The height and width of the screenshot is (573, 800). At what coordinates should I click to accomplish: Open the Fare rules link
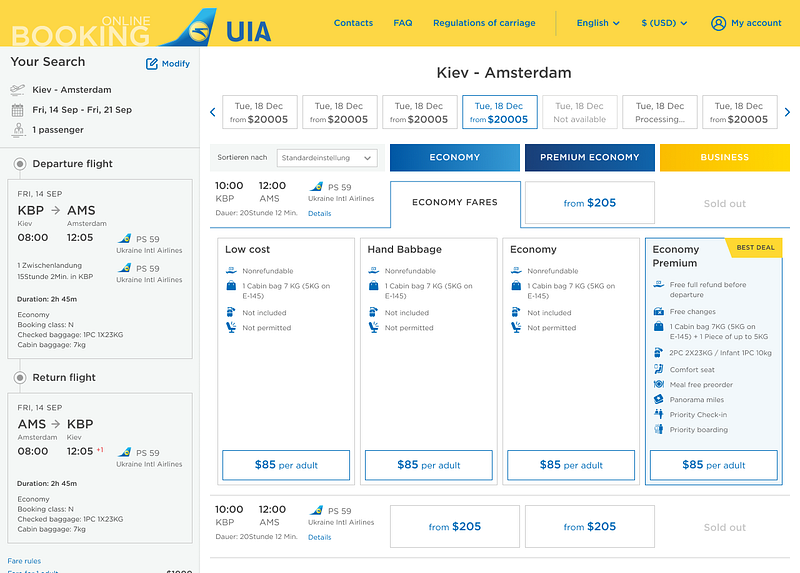coord(24,561)
